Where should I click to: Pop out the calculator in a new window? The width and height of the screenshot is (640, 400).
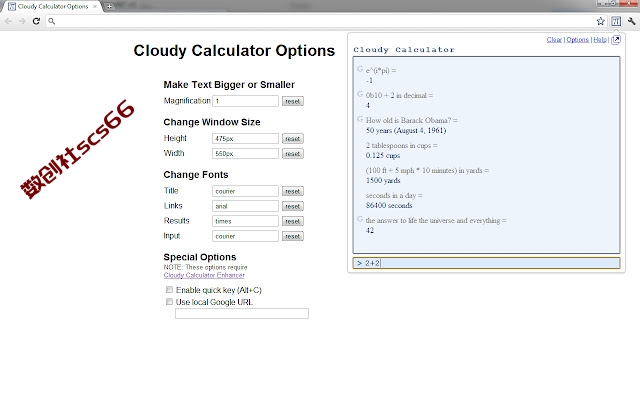click(x=616, y=40)
